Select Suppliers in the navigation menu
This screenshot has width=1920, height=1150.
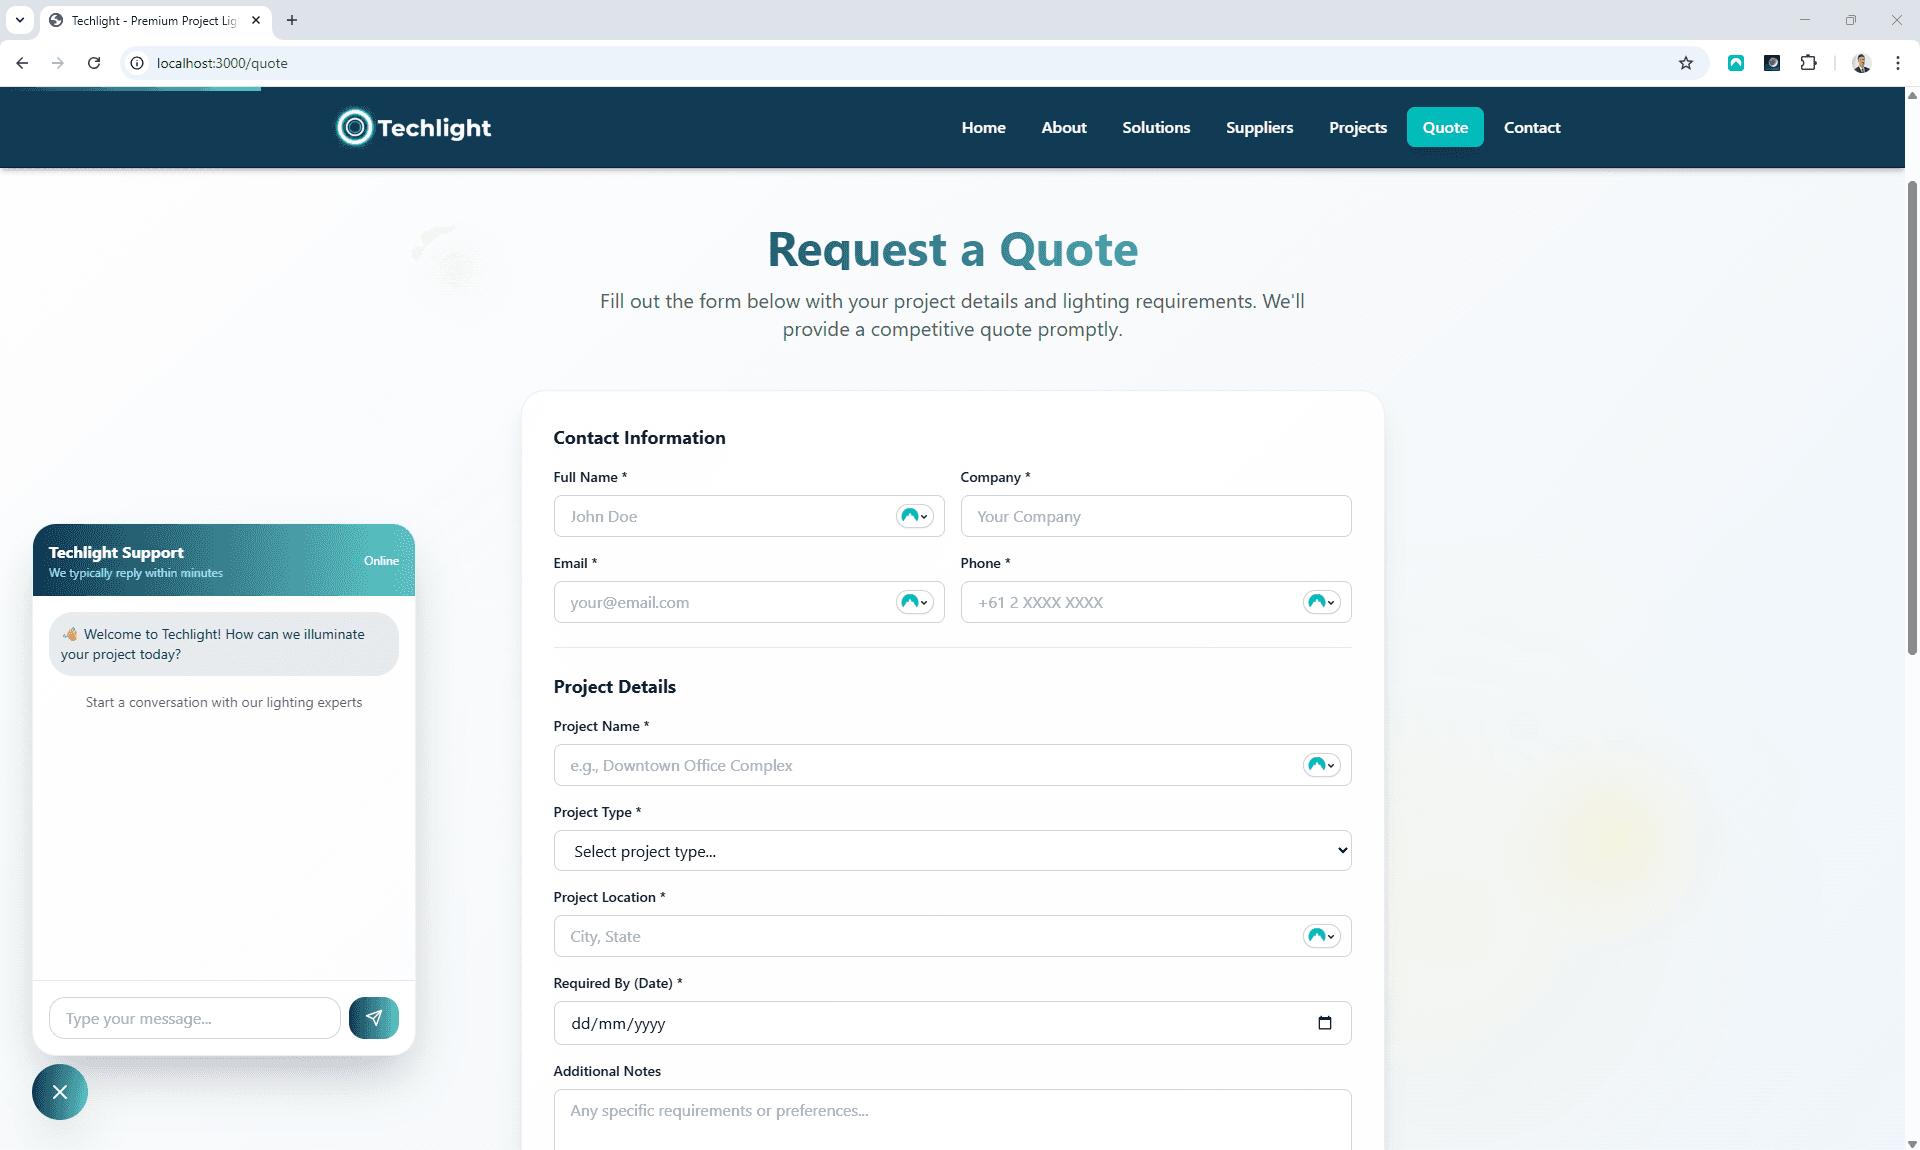(x=1259, y=127)
